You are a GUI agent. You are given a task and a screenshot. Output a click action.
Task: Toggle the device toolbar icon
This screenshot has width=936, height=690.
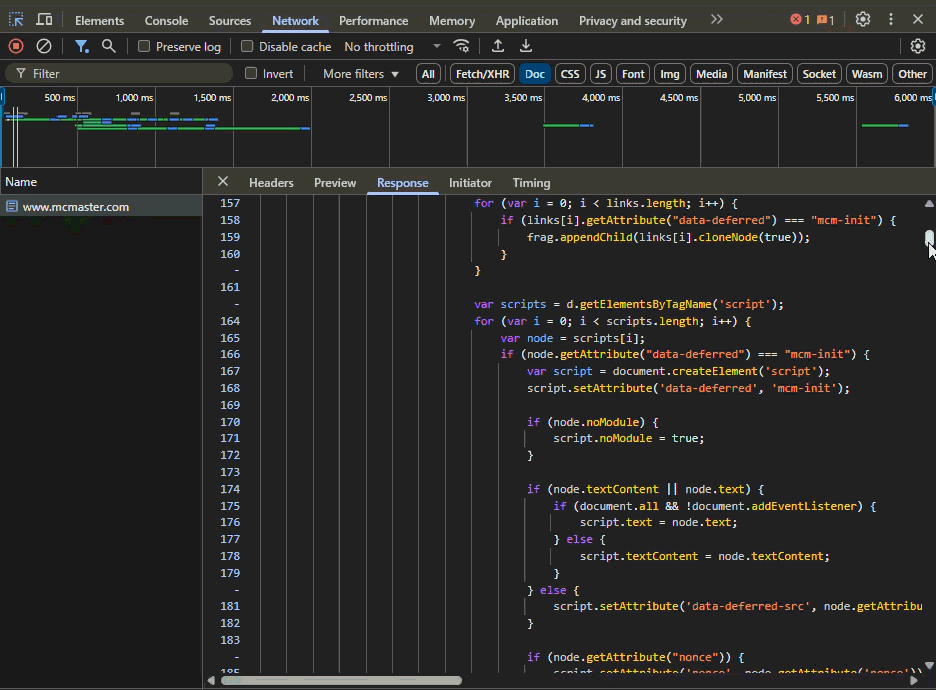(45, 20)
